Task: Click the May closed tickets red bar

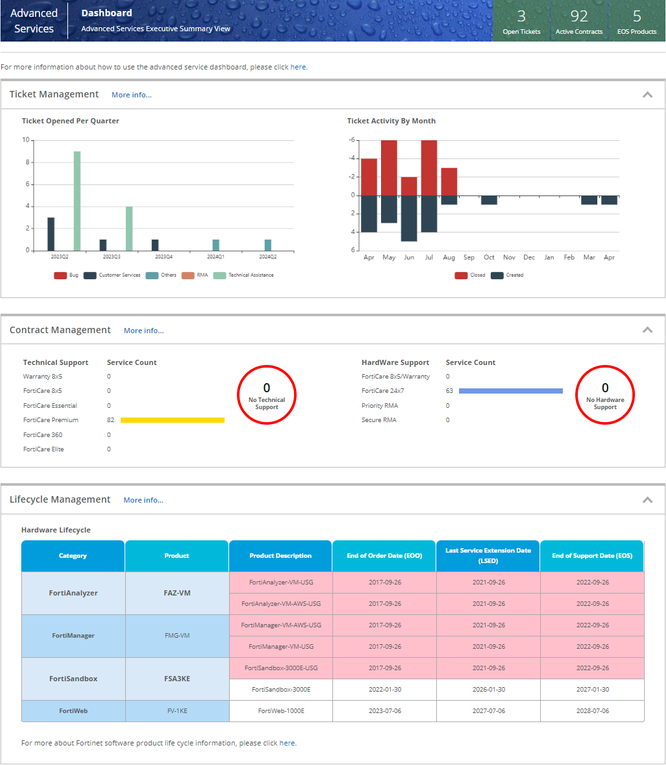Action: pos(389,168)
